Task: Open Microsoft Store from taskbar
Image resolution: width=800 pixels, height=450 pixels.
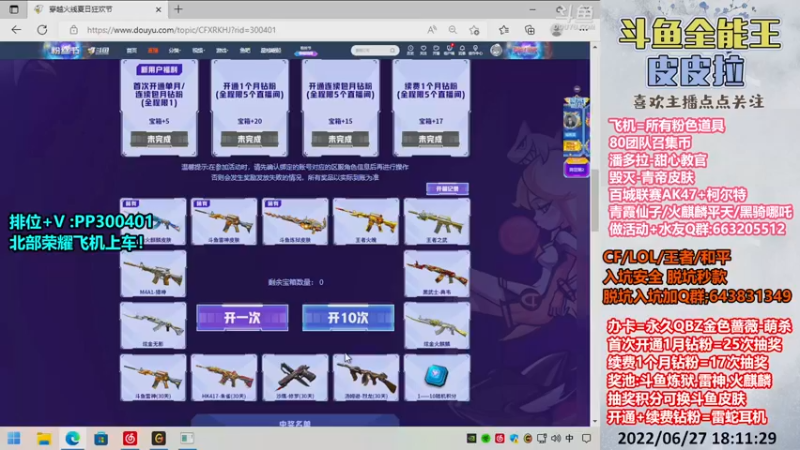Action: 101,438
